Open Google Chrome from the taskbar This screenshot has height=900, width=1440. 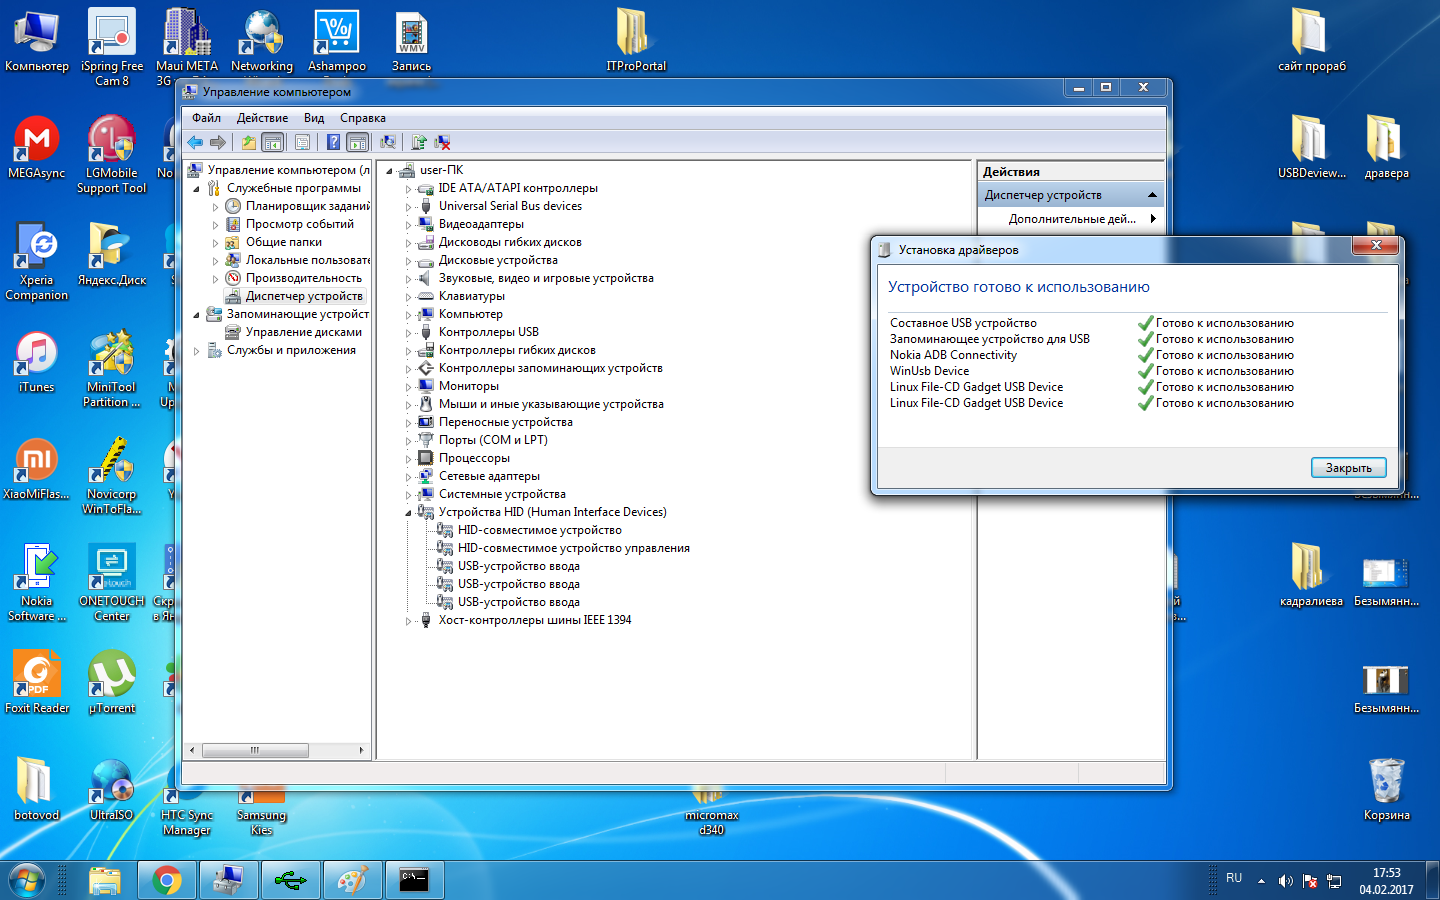(x=167, y=880)
